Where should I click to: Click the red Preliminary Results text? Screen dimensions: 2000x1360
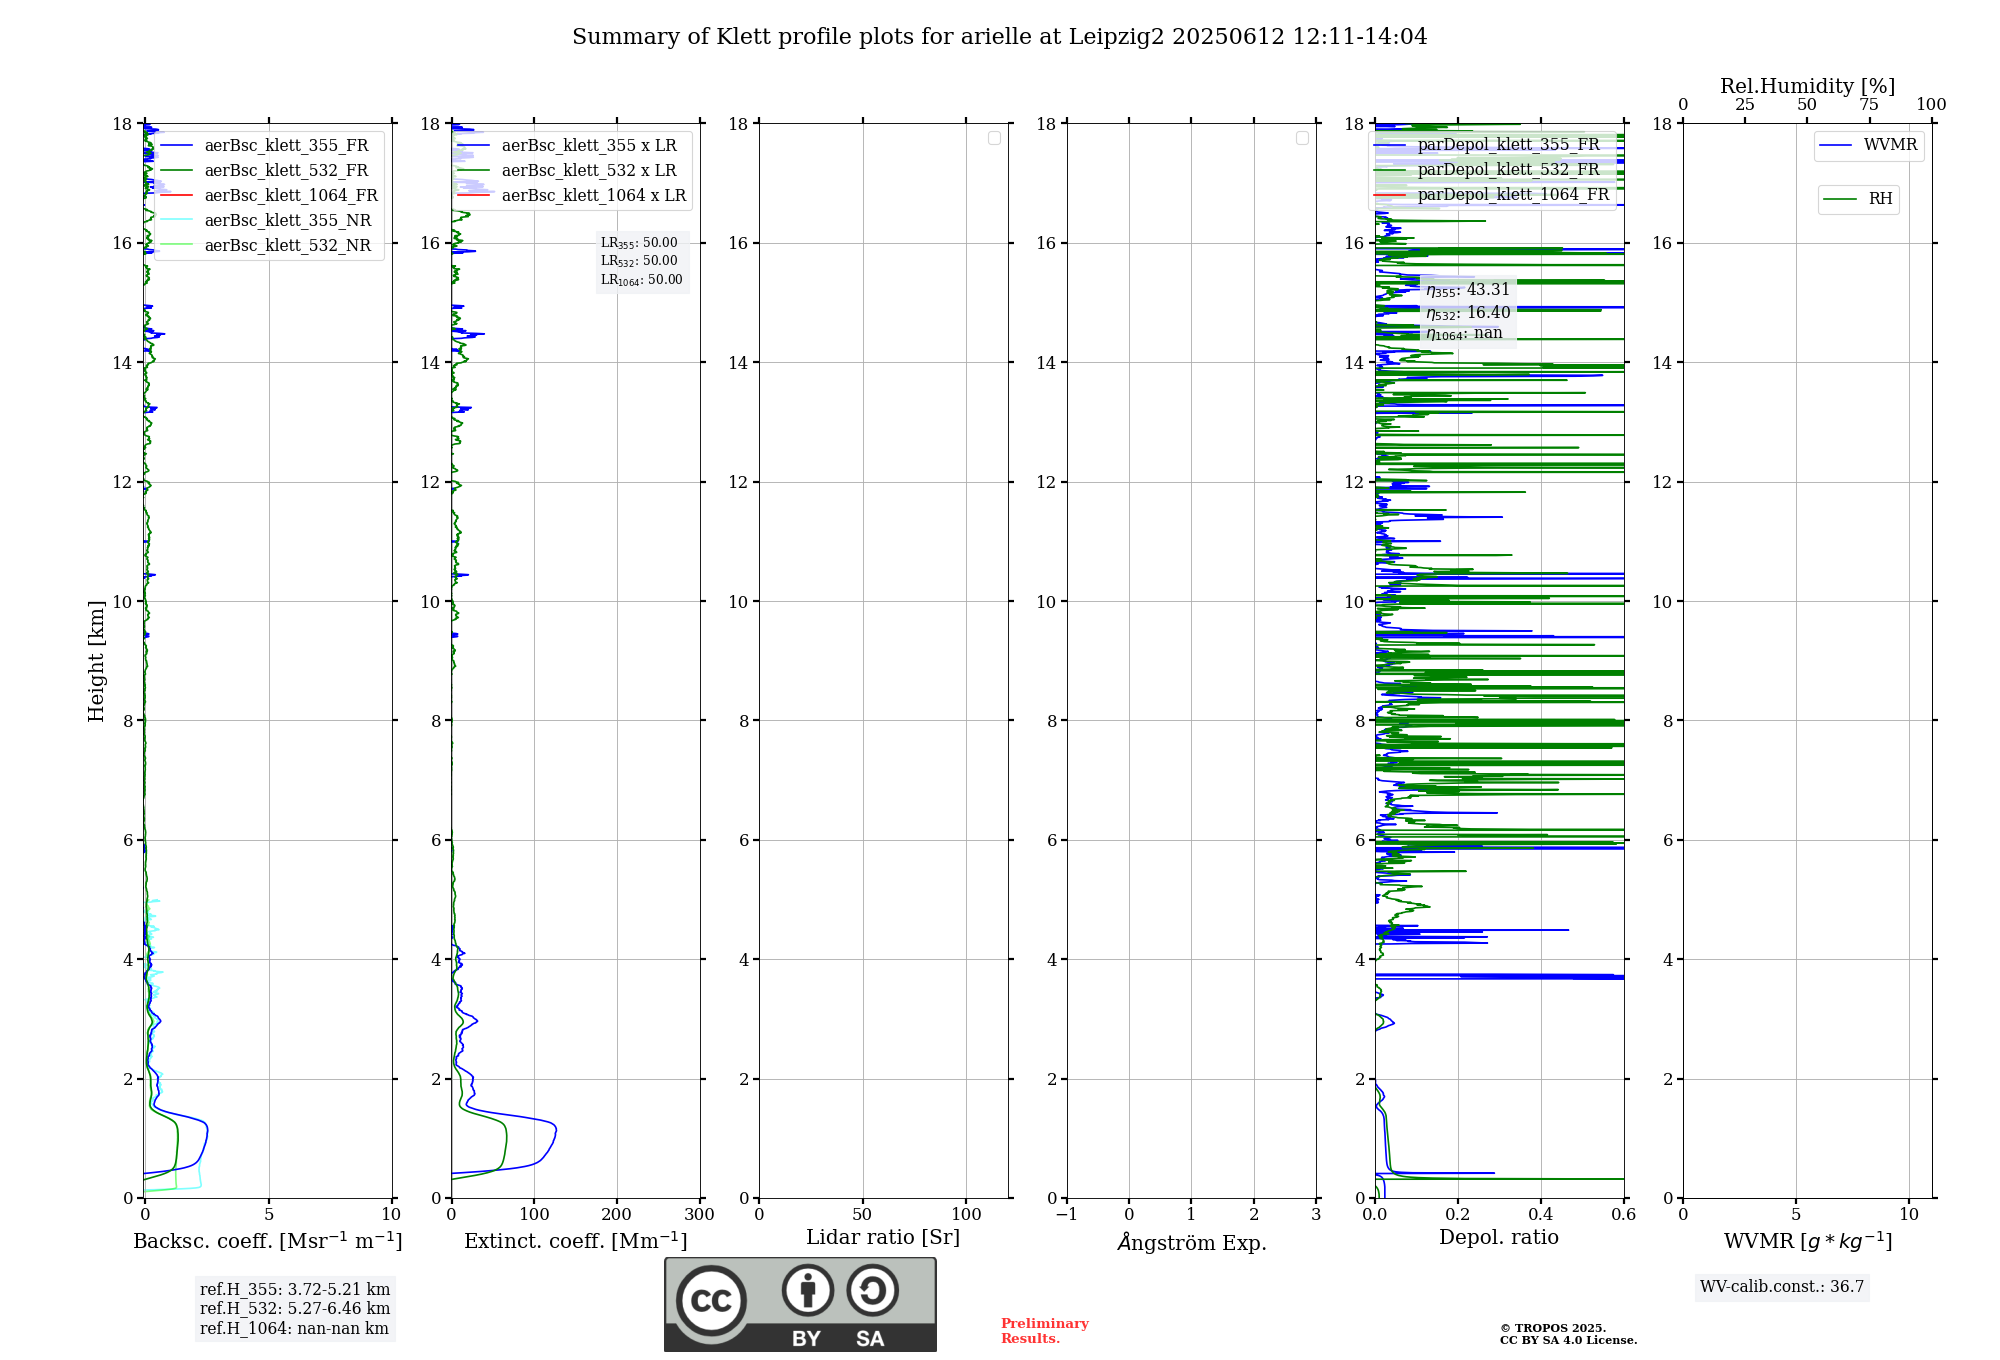tap(1045, 1331)
